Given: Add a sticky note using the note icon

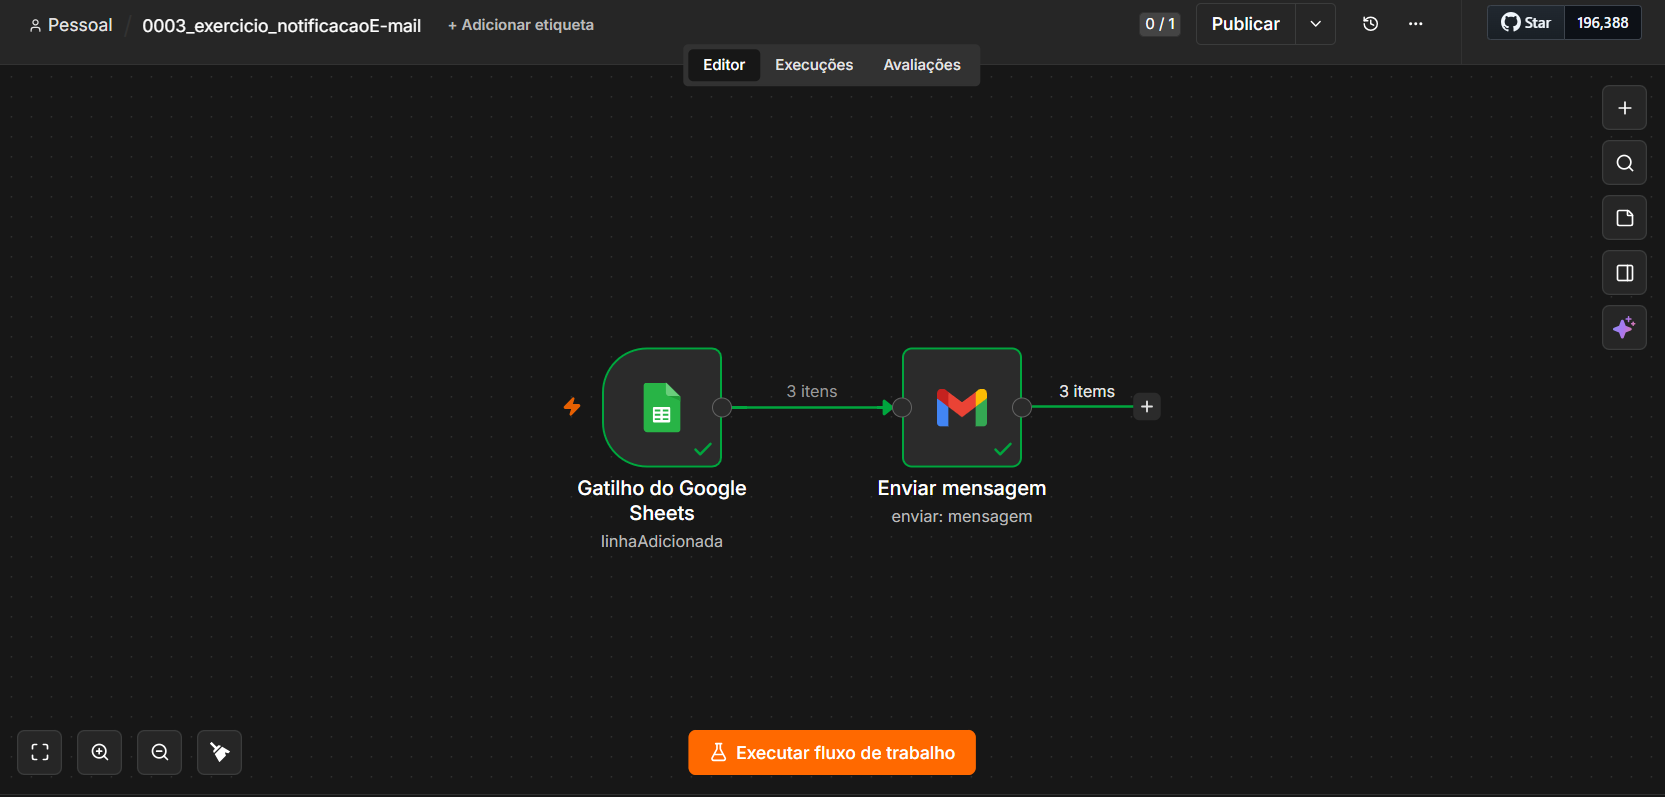Looking at the screenshot, I should pos(1624,218).
